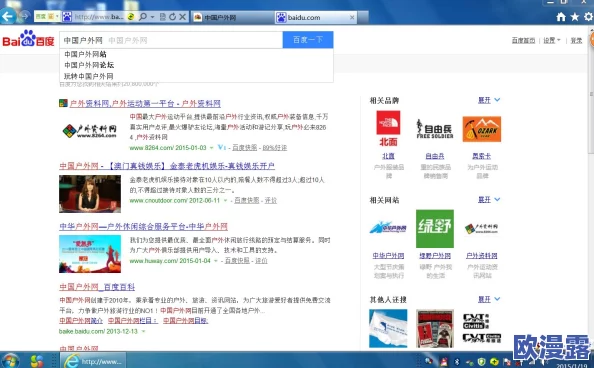Expand the 相关网站 section with 展开
Image resolution: width=594 pixels, height=368 pixels.
click(x=489, y=199)
